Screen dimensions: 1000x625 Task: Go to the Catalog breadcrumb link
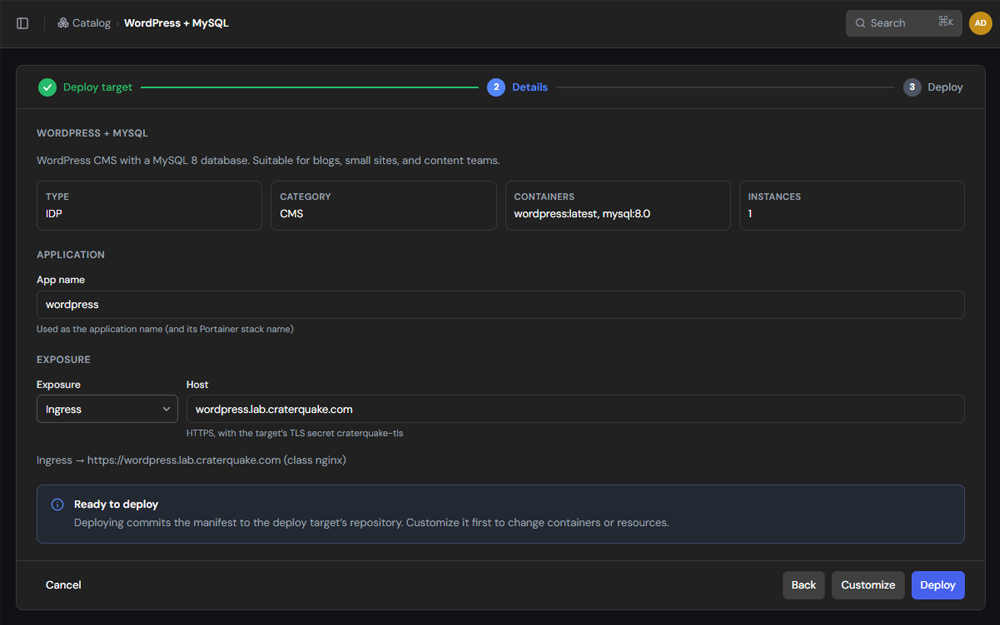click(x=91, y=23)
